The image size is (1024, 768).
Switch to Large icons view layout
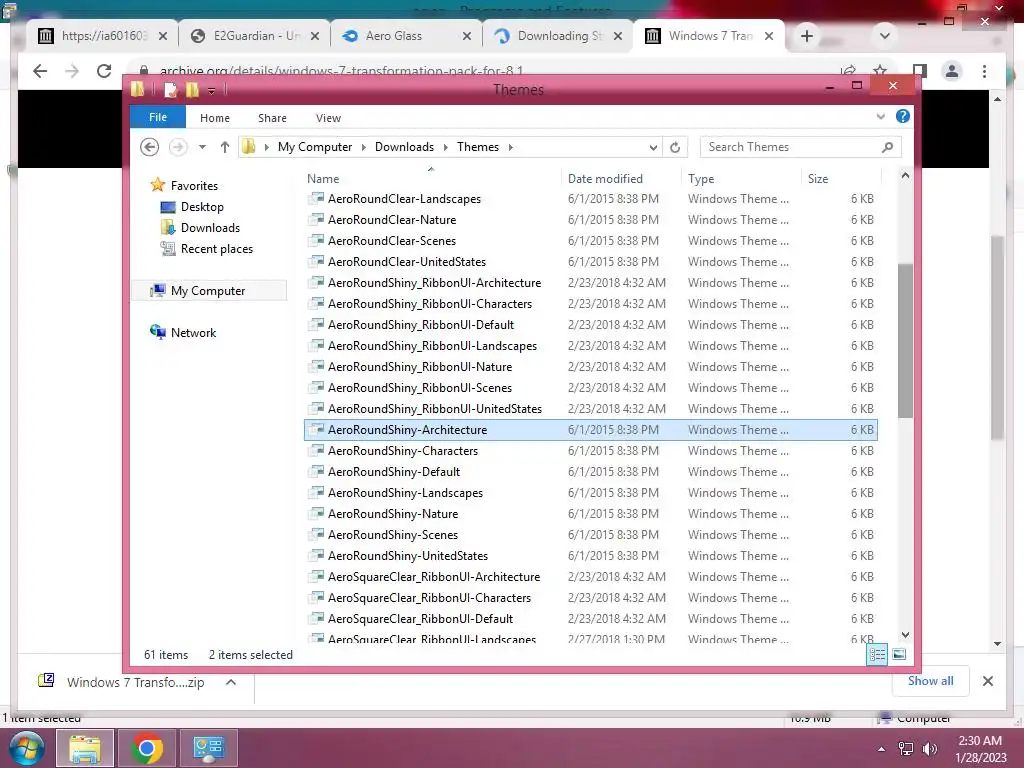[x=899, y=654]
